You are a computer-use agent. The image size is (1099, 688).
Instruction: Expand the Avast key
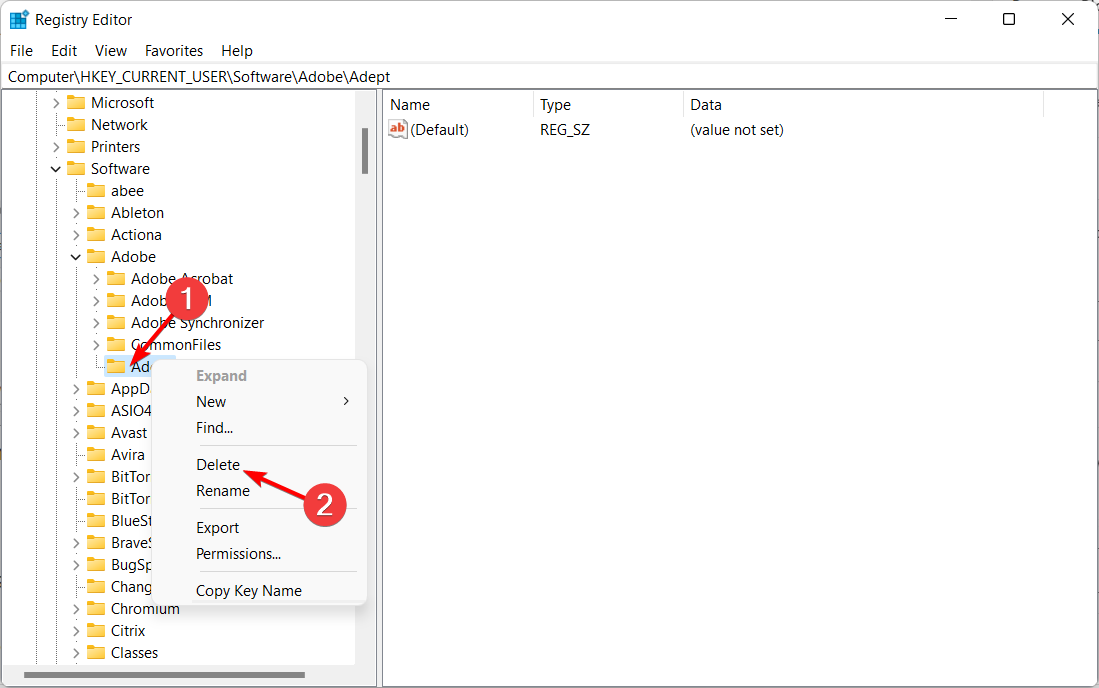coord(76,433)
